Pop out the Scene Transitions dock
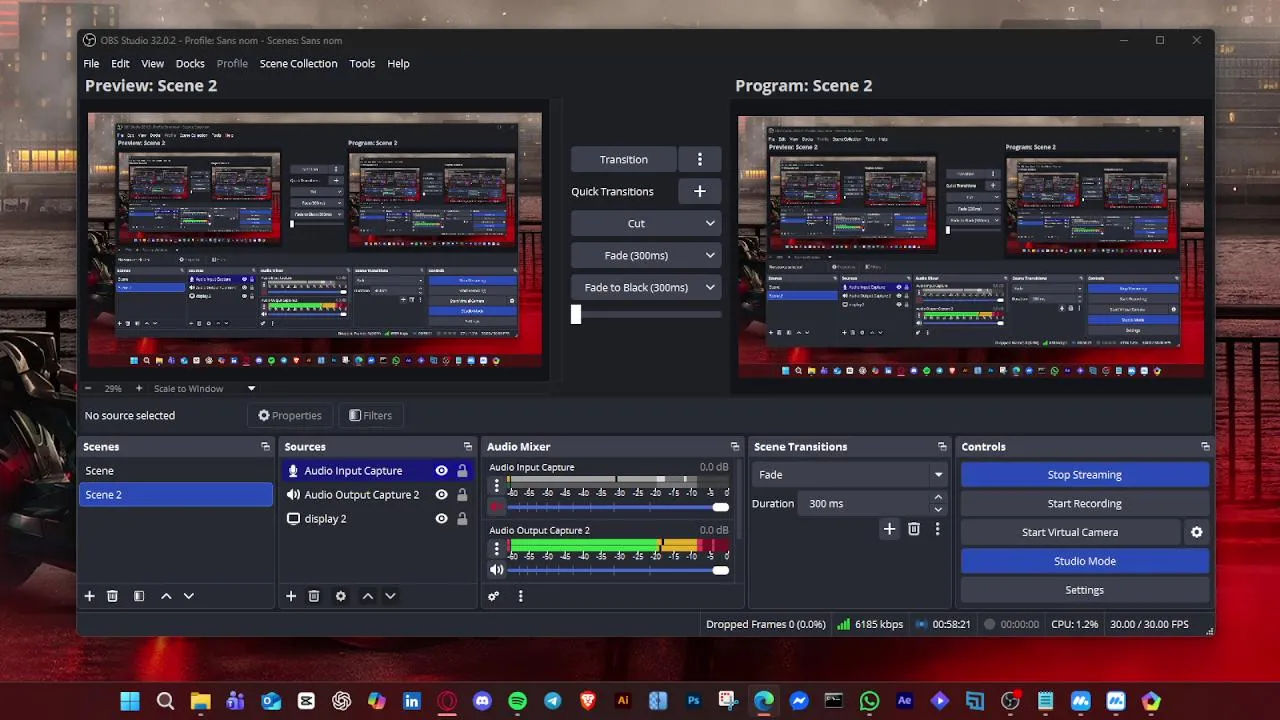This screenshot has height=720, width=1280. click(x=942, y=447)
